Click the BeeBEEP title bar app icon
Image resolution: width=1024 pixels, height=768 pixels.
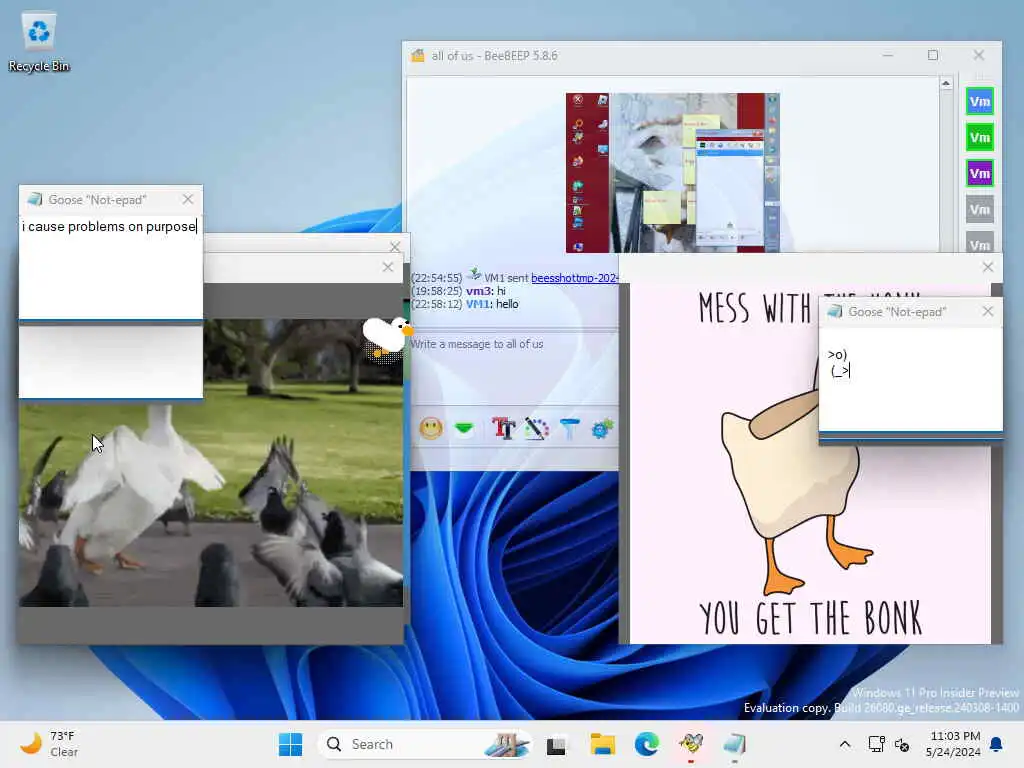click(x=418, y=56)
